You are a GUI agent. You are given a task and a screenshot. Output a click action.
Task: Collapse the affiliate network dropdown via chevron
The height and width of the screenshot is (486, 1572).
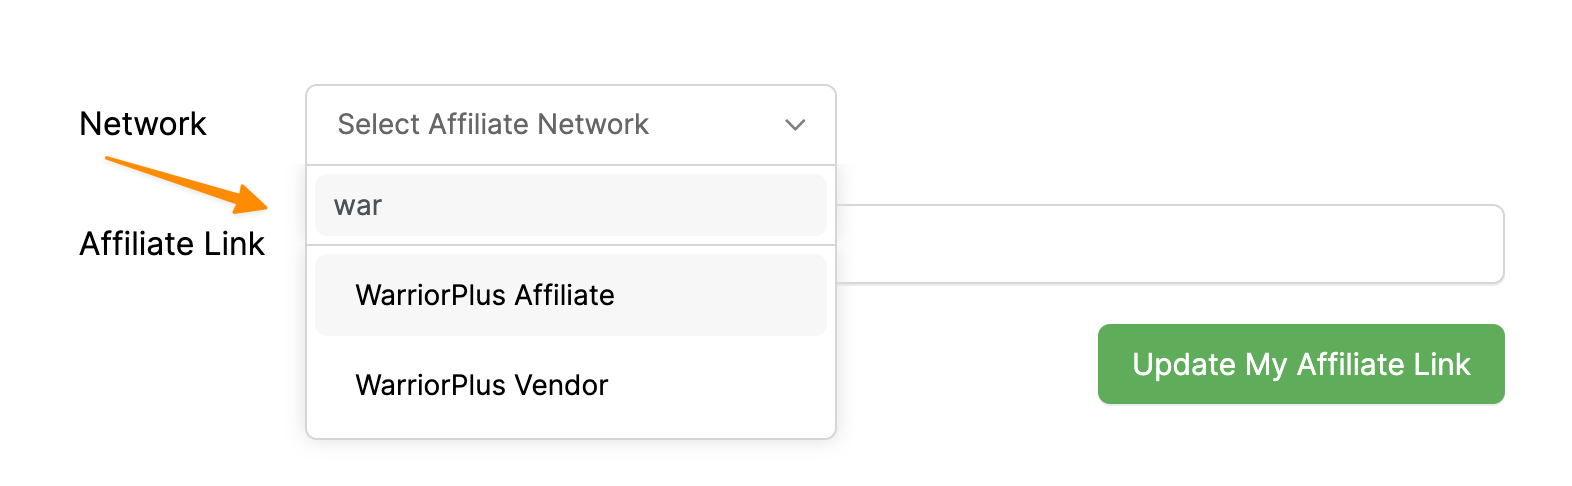795,125
